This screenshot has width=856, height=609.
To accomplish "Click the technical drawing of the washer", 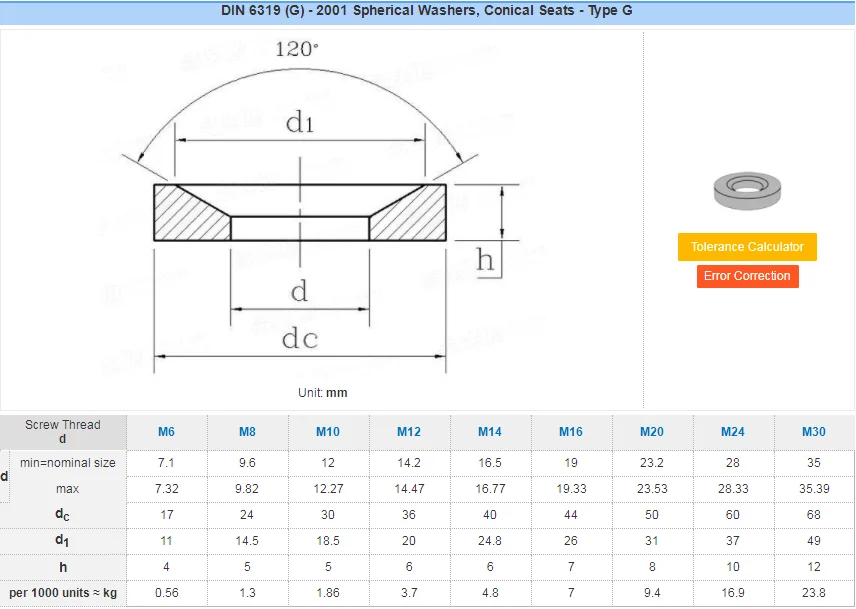I will tap(300, 210).
